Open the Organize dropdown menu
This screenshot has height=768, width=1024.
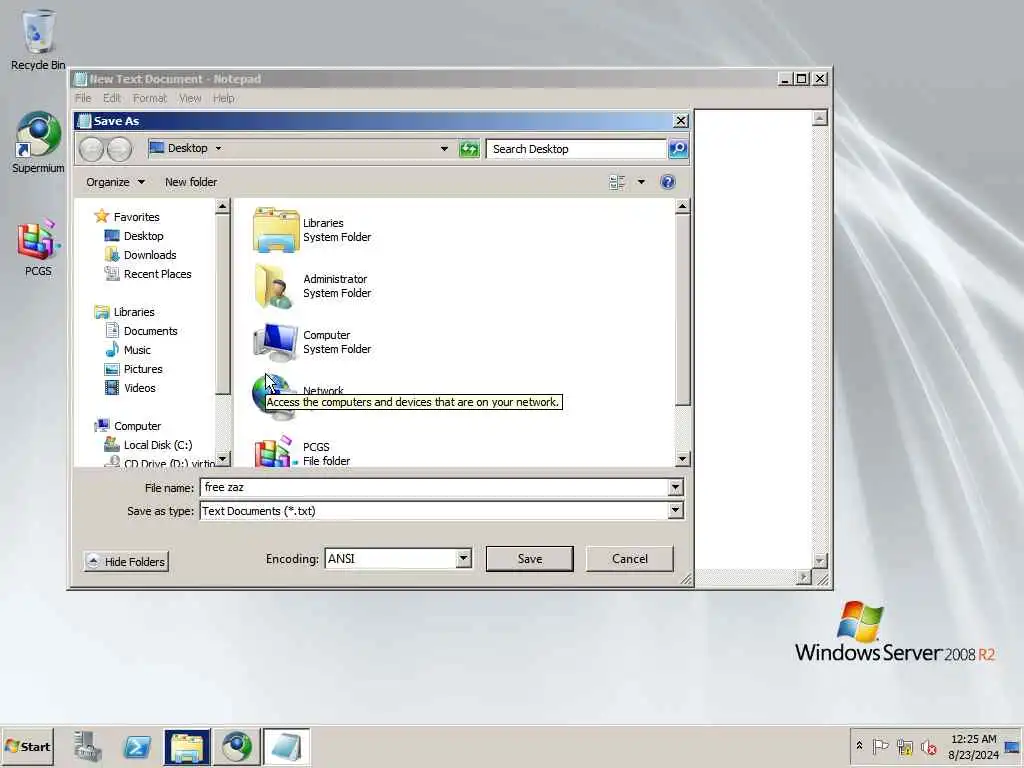[115, 182]
